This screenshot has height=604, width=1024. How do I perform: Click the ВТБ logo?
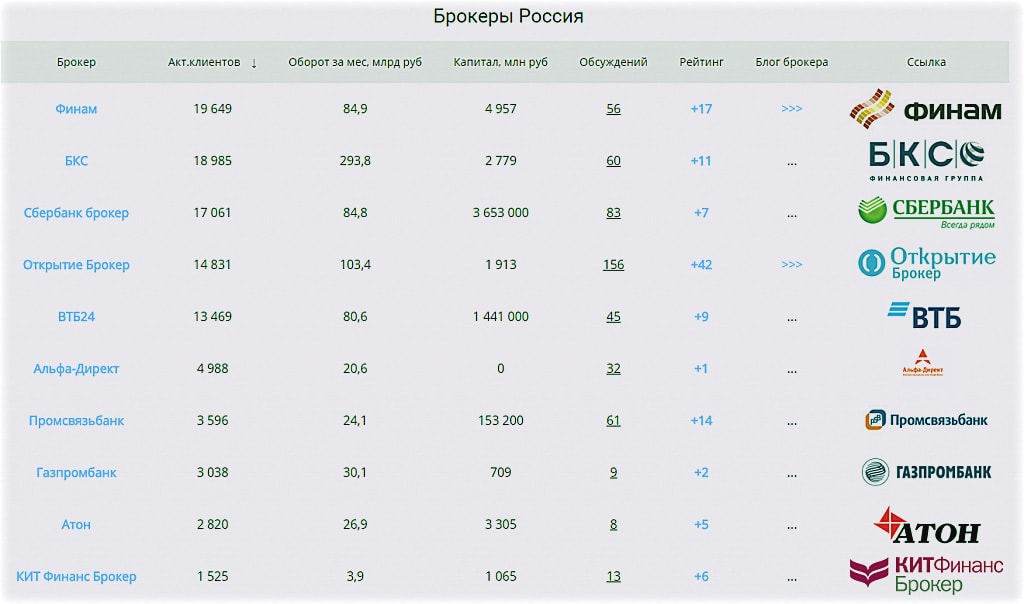tap(925, 316)
